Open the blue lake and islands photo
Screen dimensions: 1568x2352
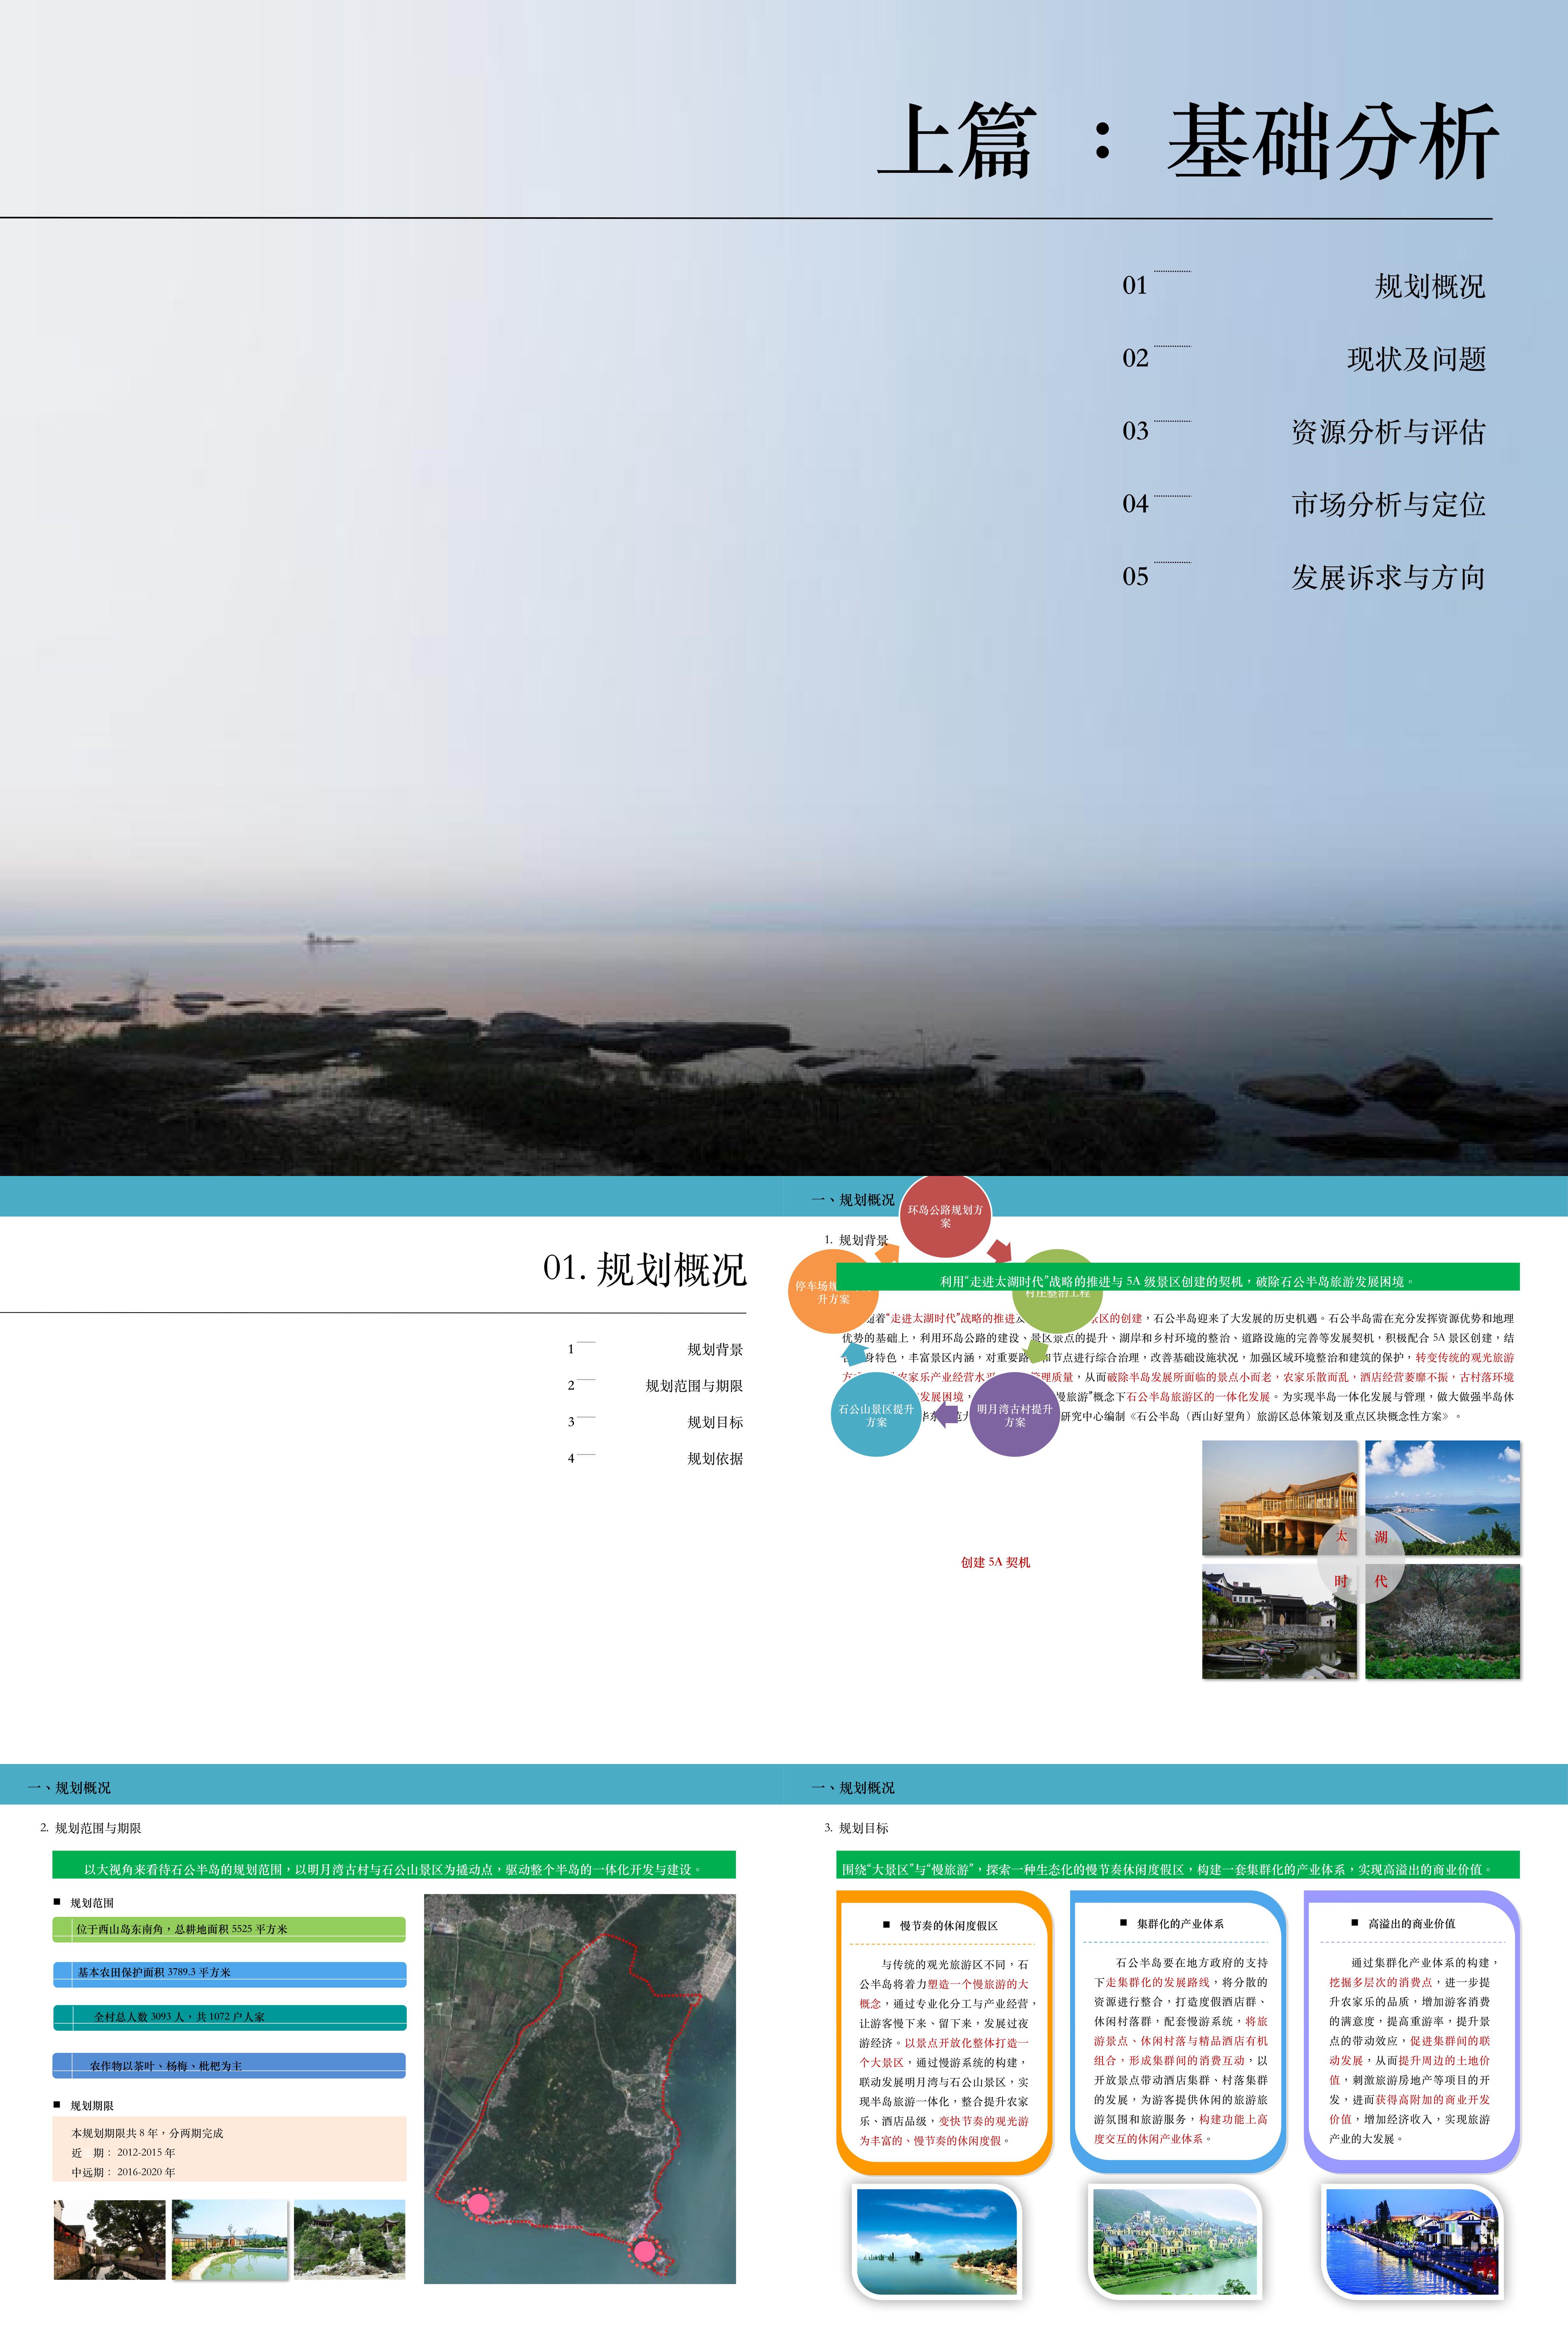tap(937, 2241)
